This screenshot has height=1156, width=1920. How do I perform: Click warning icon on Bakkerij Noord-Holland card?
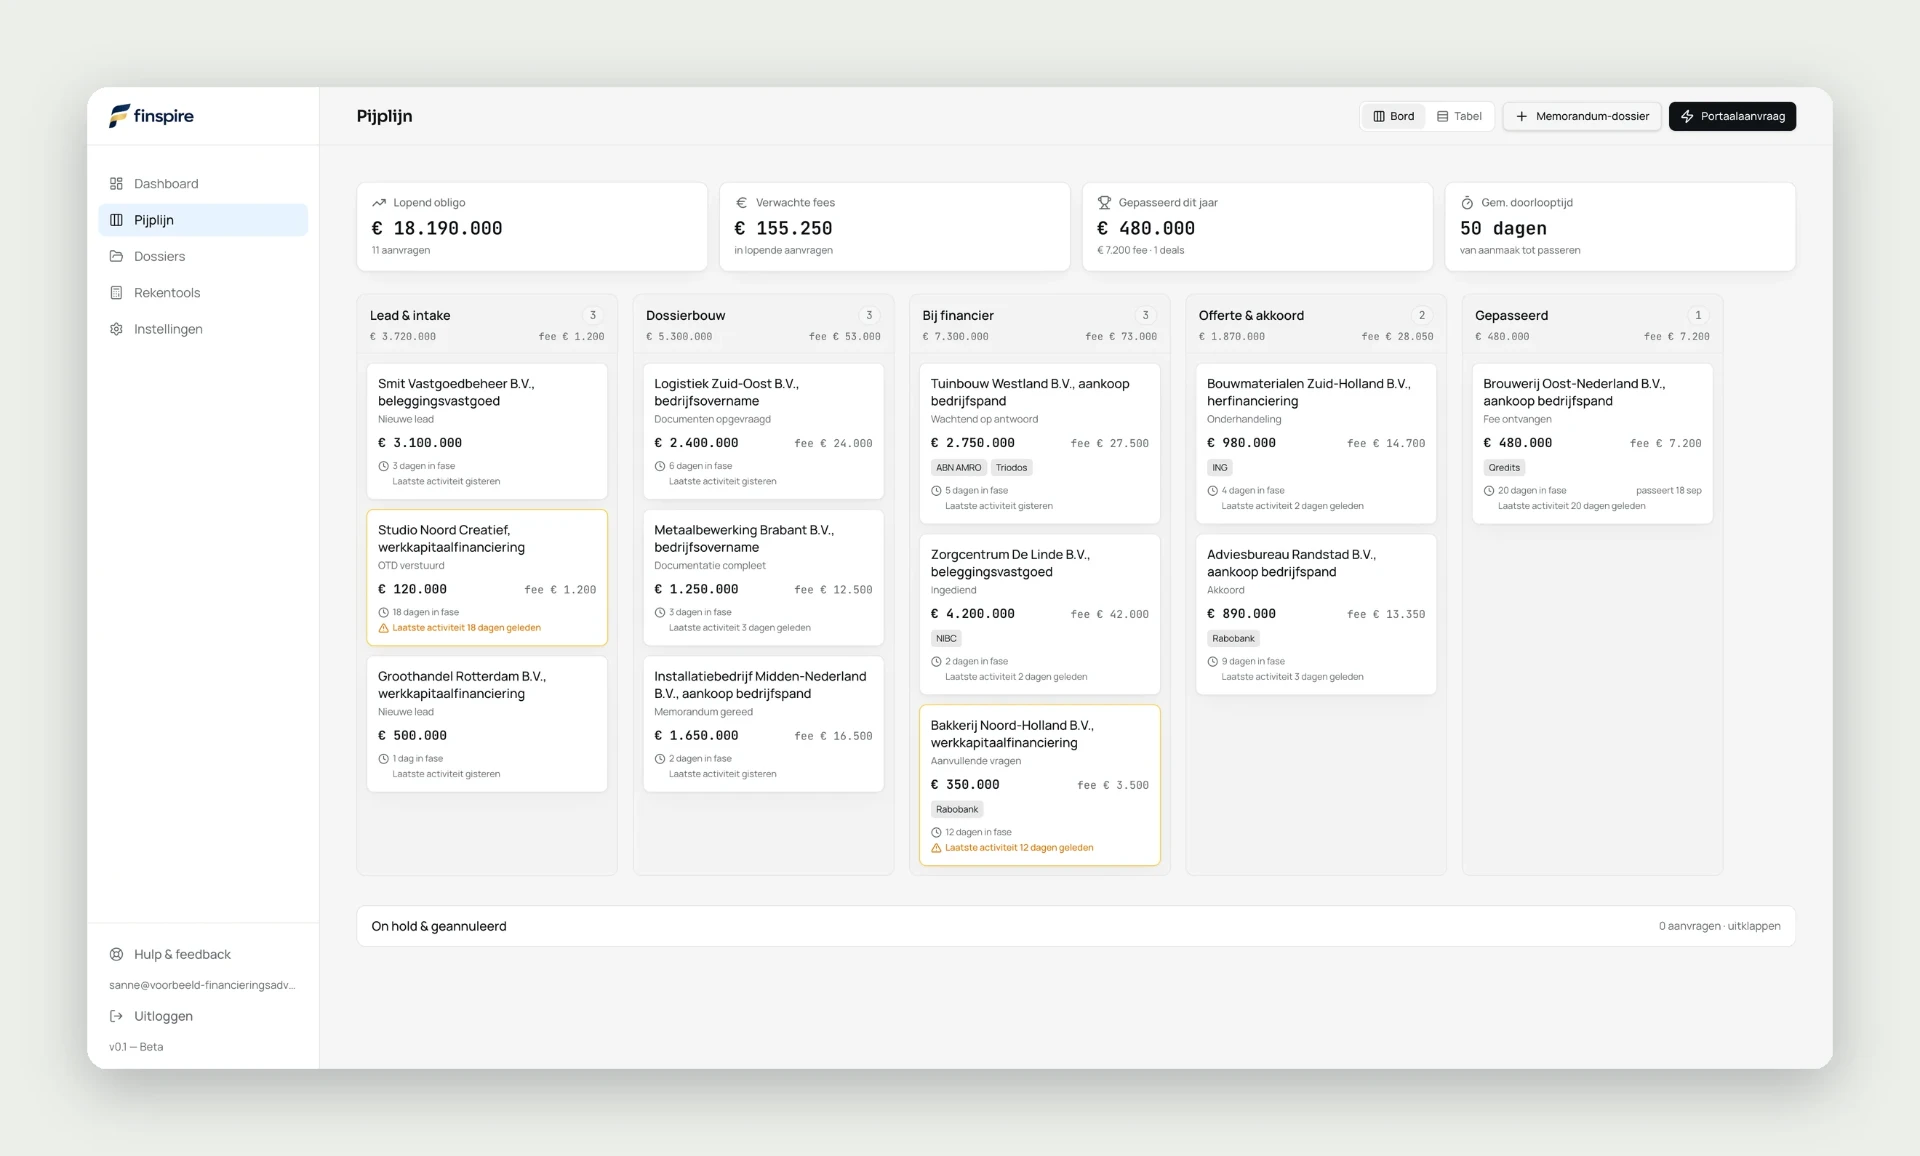pyautogui.click(x=936, y=848)
